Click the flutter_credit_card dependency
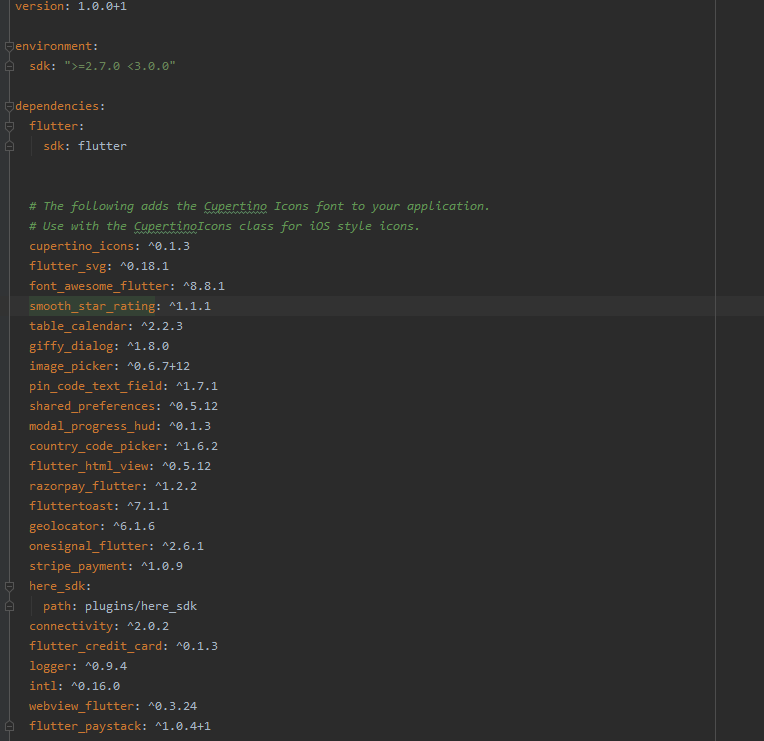Image resolution: width=764 pixels, height=741 pixels. [123, 646]
